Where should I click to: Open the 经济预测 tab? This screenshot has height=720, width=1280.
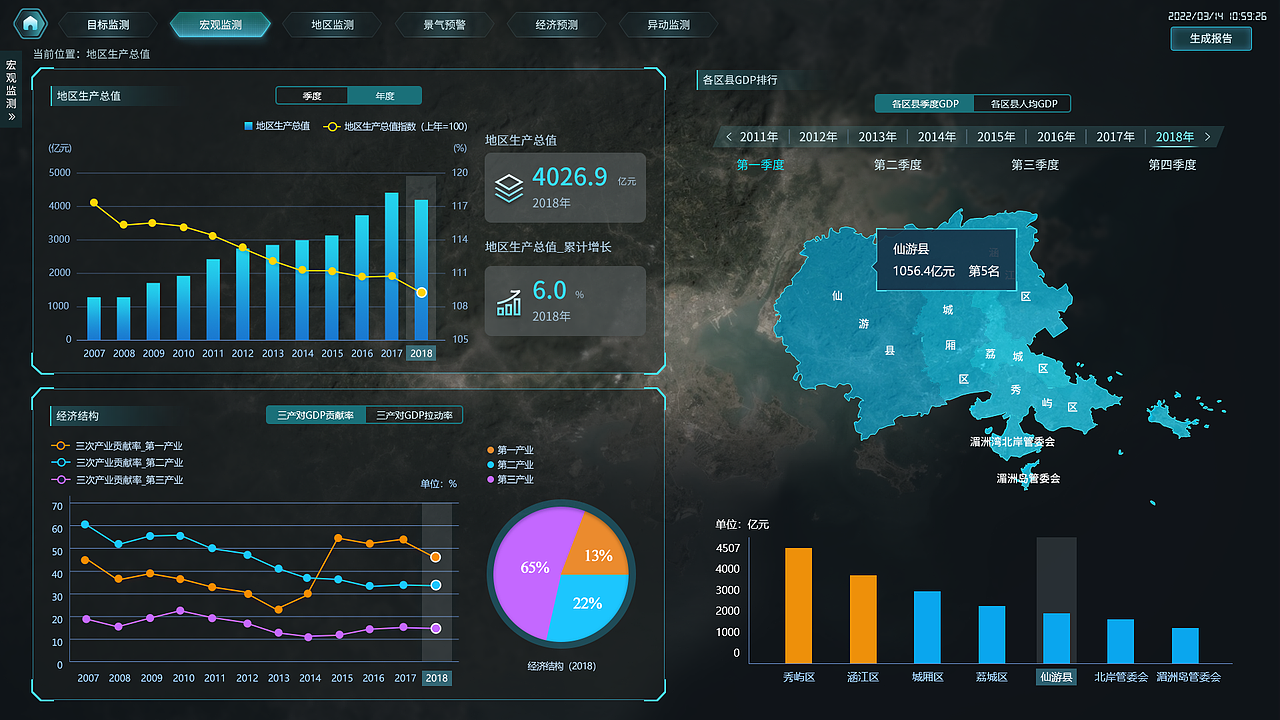(556, 24)
